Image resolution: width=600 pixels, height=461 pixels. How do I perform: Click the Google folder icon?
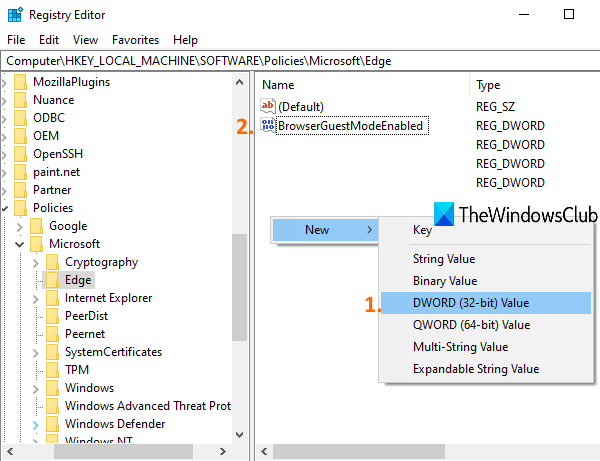(36, 226)
